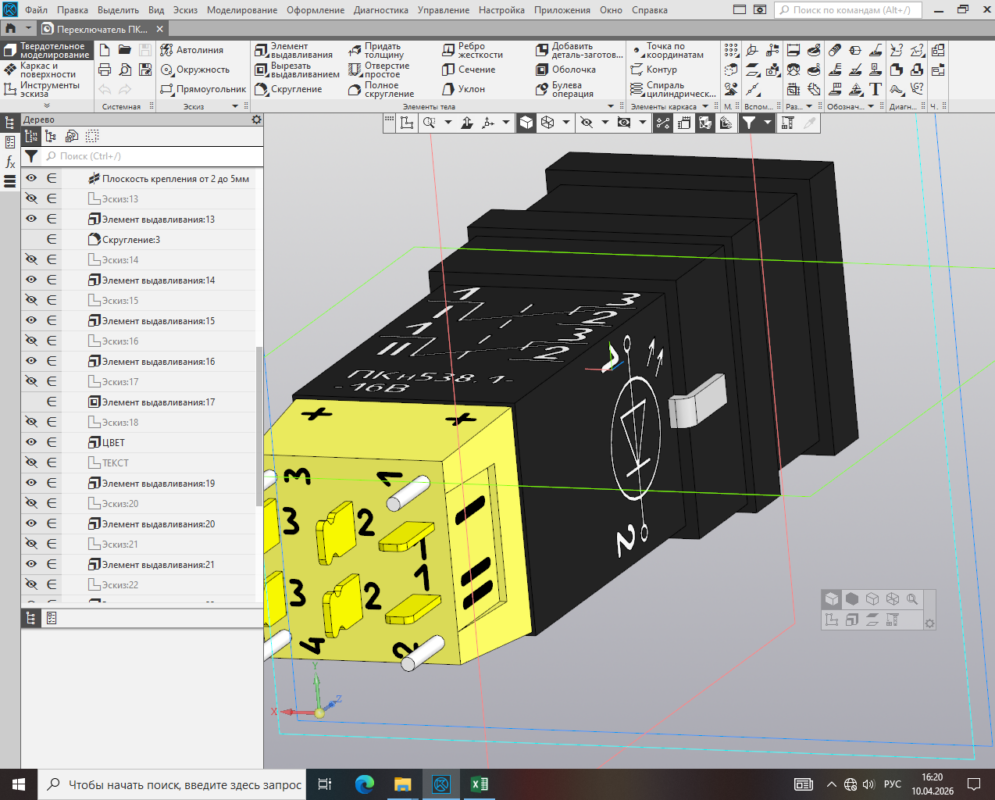This screenshot has height=800, width=995.
Task: Expand the Элементы каркаса panel dropdown
Action: (705, 106)
